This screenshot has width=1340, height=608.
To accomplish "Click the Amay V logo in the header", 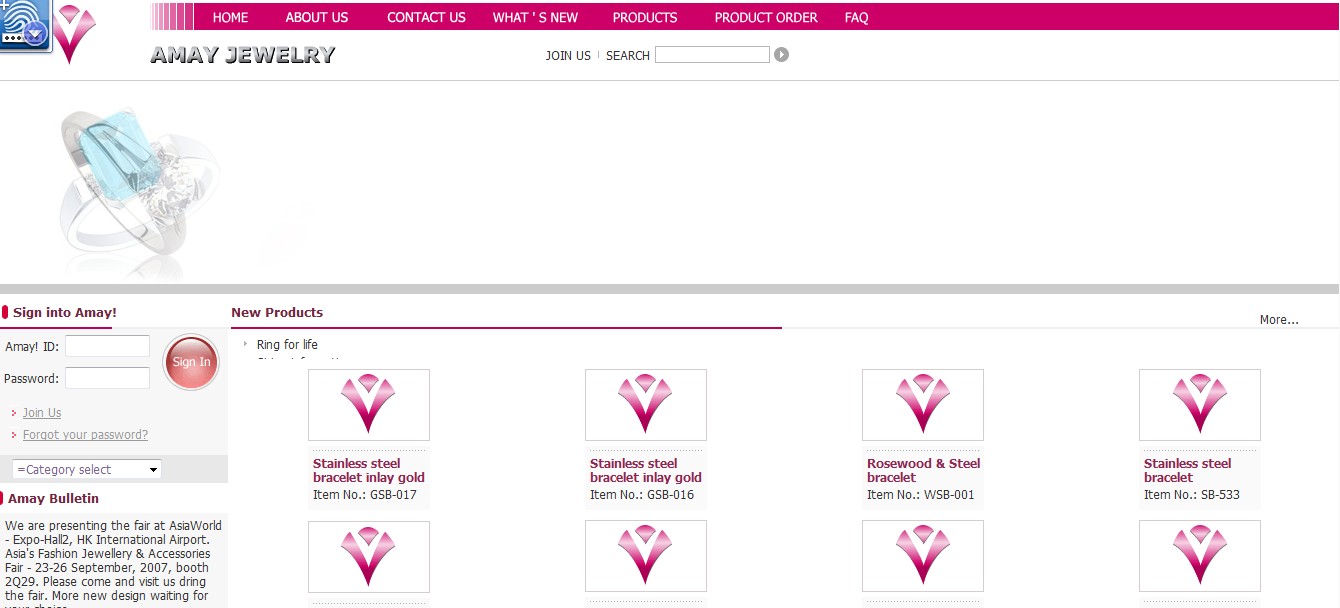I will [x=74, y=34].
